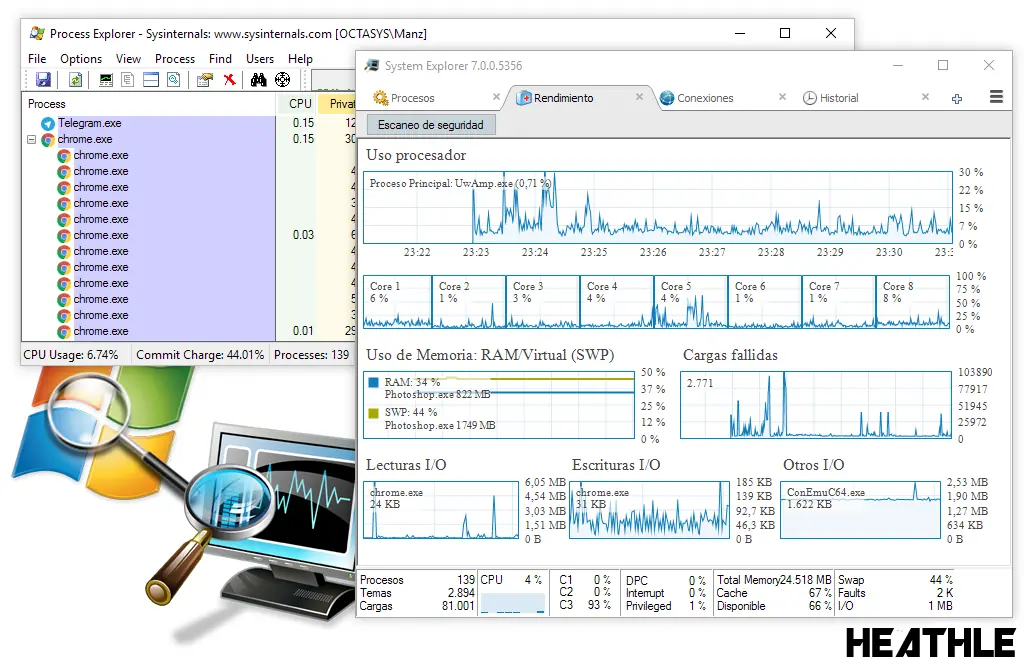Toggle the Show Process Tree toolbar icon

(x=128, y=80)
